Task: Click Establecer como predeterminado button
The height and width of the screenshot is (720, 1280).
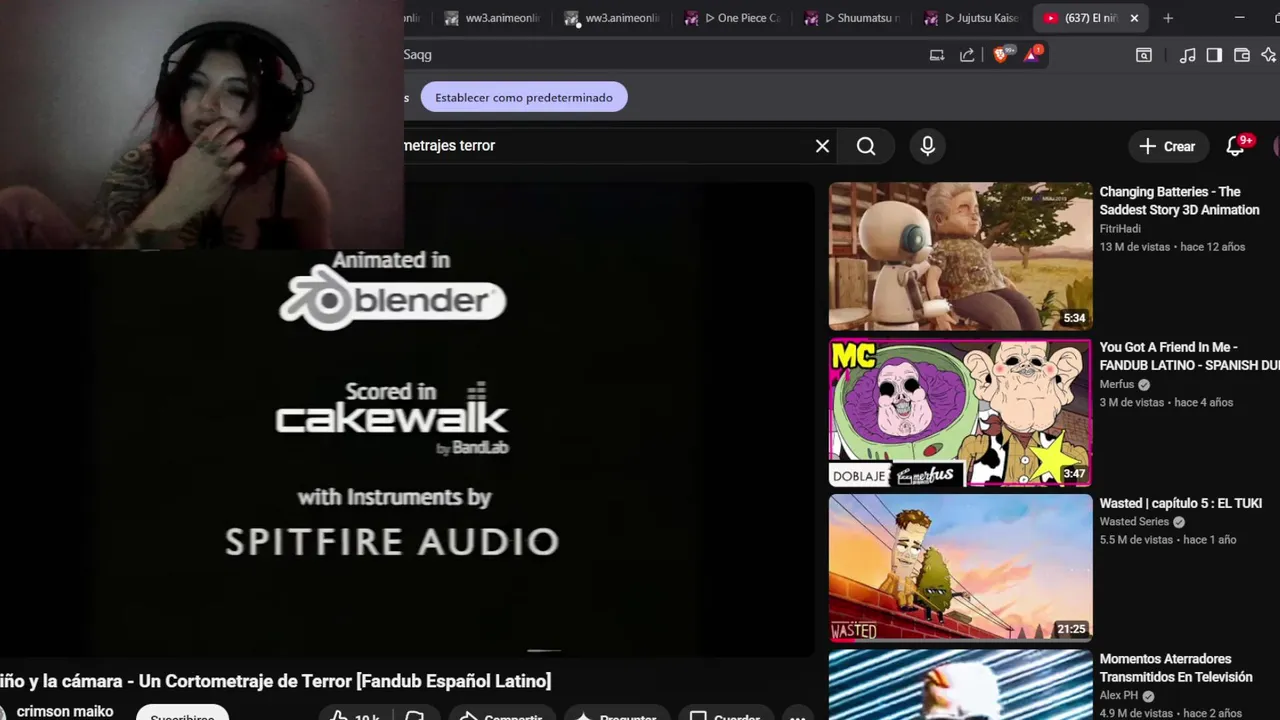Action: pos(524,97)
